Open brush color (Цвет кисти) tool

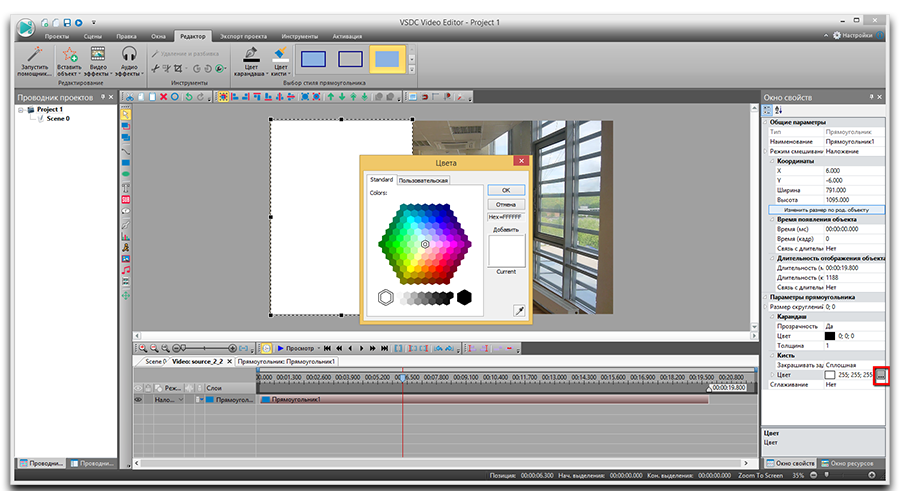tap(280, 61)
